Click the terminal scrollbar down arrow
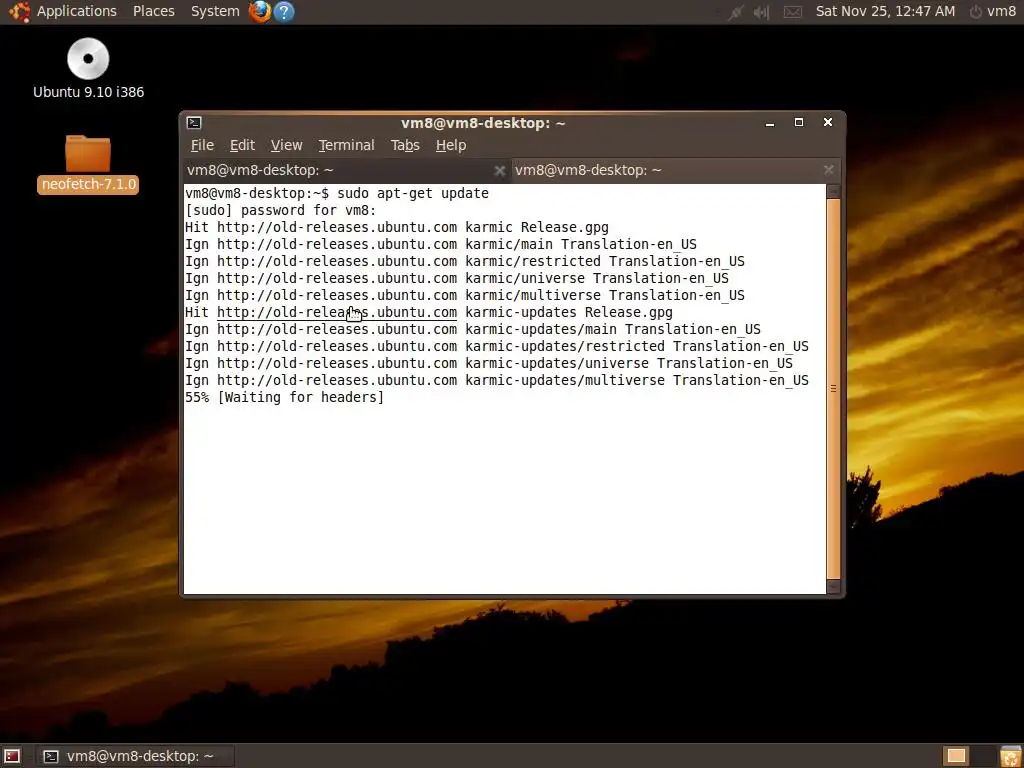 coord(833,586)
